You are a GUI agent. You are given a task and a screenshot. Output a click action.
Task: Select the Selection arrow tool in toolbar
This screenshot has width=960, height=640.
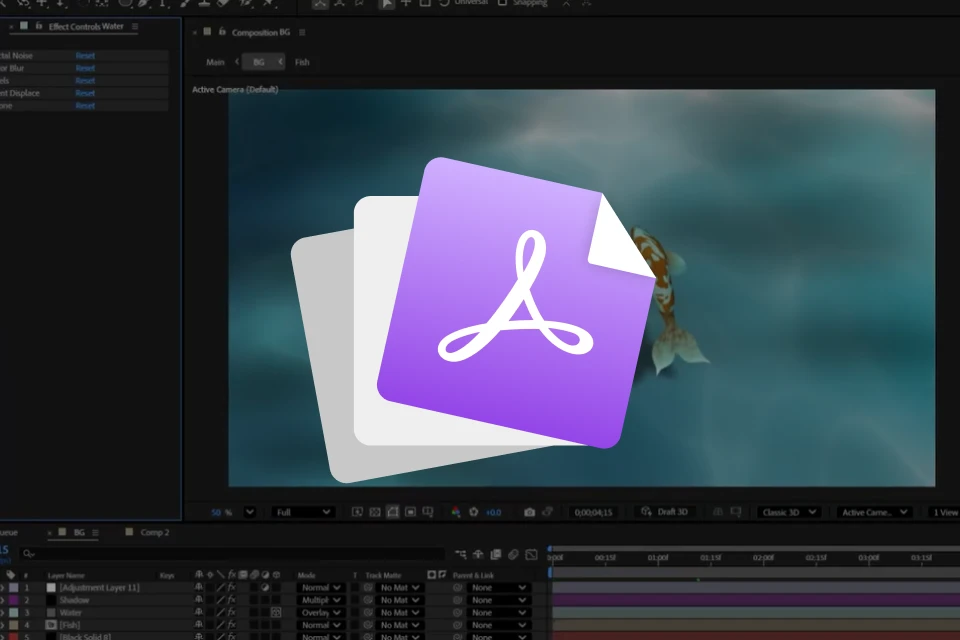386,3
